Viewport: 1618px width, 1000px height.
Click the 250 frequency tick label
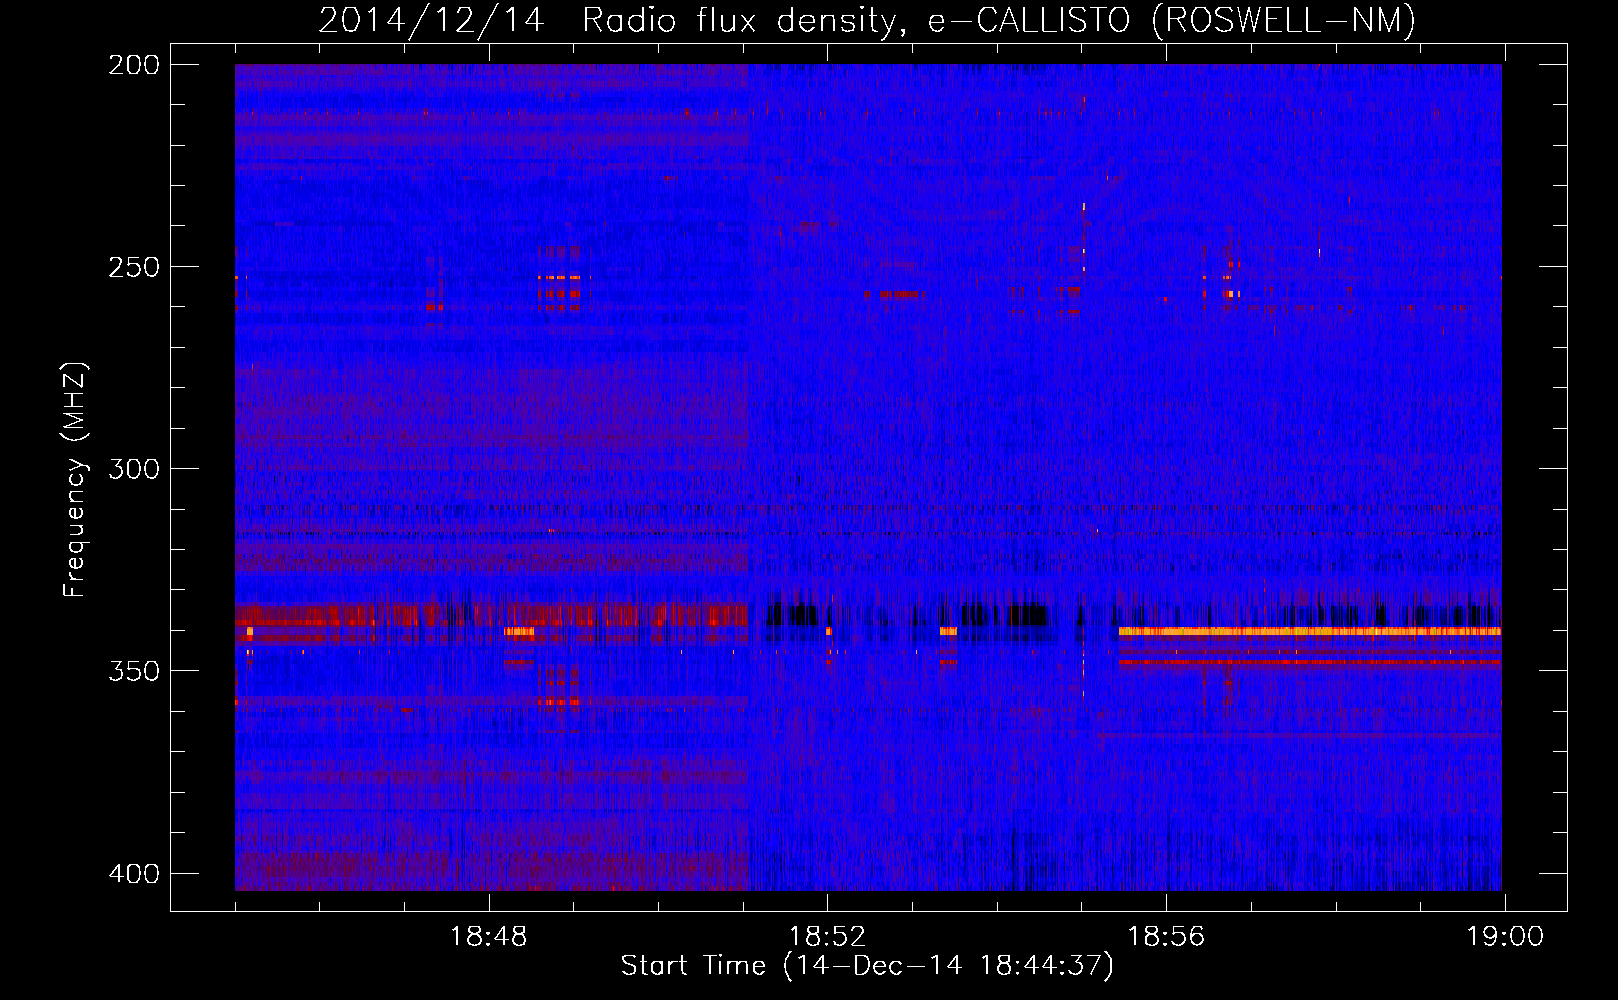tap(134, 267)
